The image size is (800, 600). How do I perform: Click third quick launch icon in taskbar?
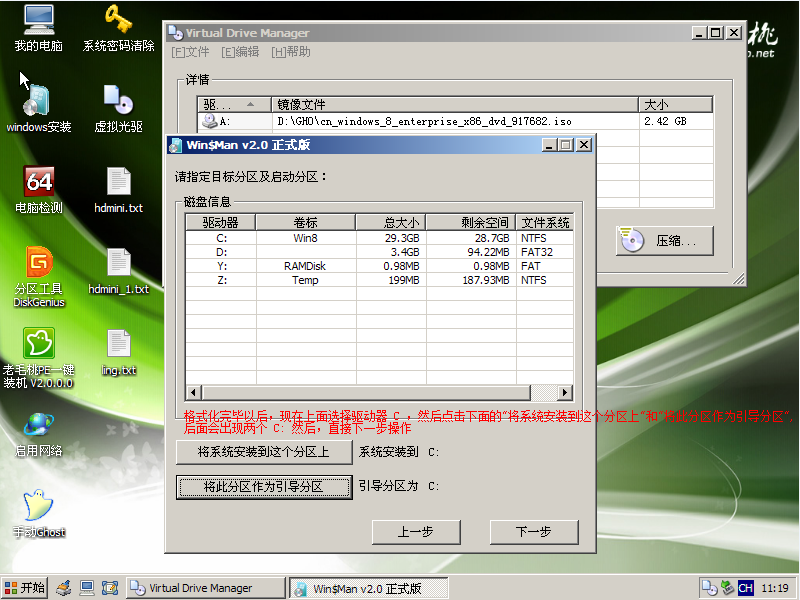point(110,588)
